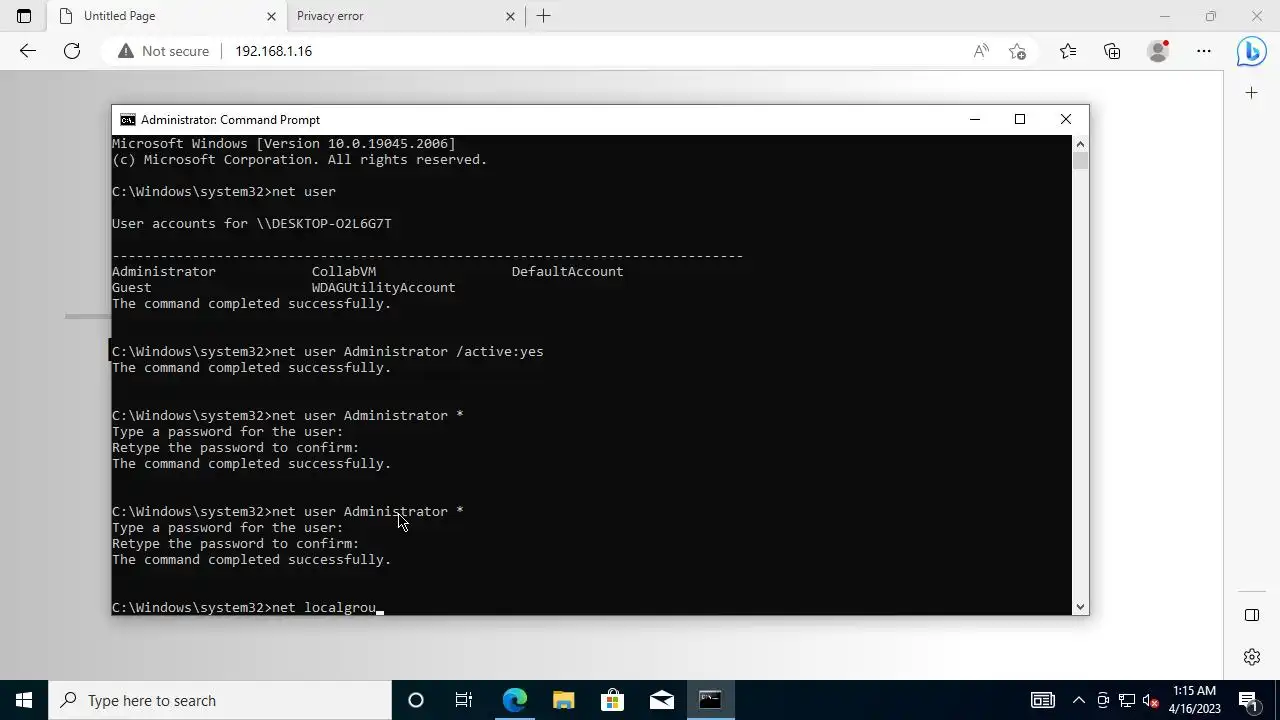The width and height of the screenshot is (1280, 720).
Task: Open Bing chat sidebar button
Action: 1251,51
